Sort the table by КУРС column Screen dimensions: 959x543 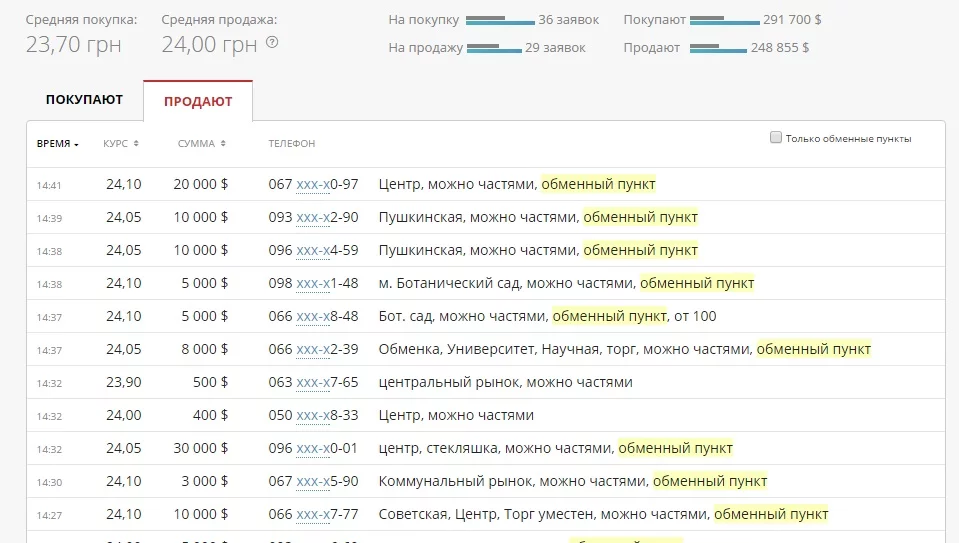pyautogui.click(x=120, y=144)
